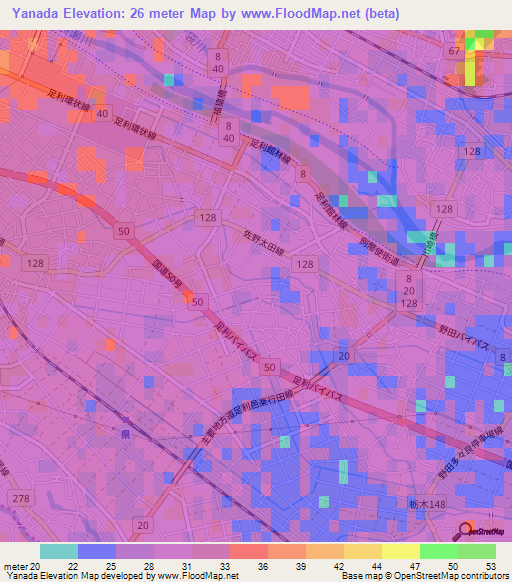Click the 8 shield near 野田バイパス
Screen dimensions: 512x582
pos(503,357)
